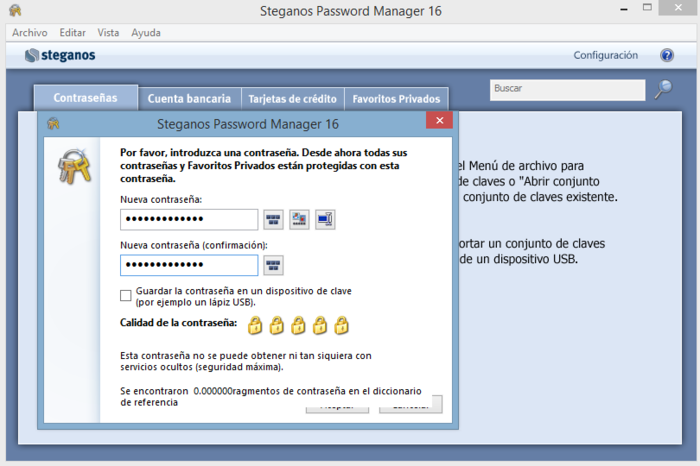
Task: Click the second password quality padlock
Action: pyautogui.click(x=276, y=325)
